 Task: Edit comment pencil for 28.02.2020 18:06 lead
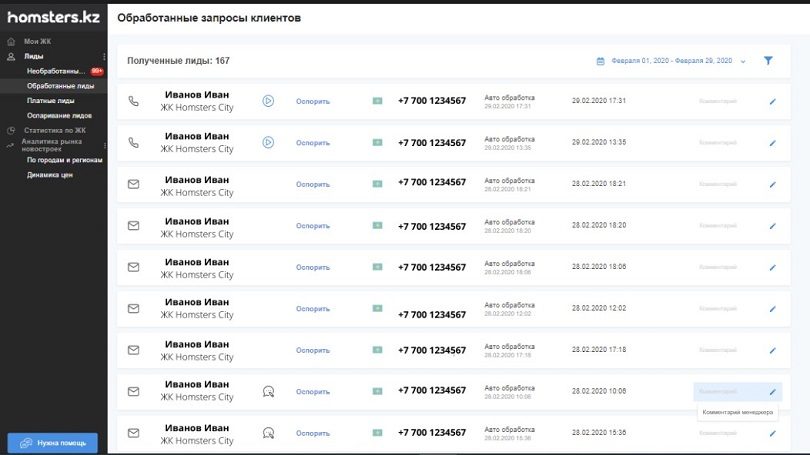772,268
